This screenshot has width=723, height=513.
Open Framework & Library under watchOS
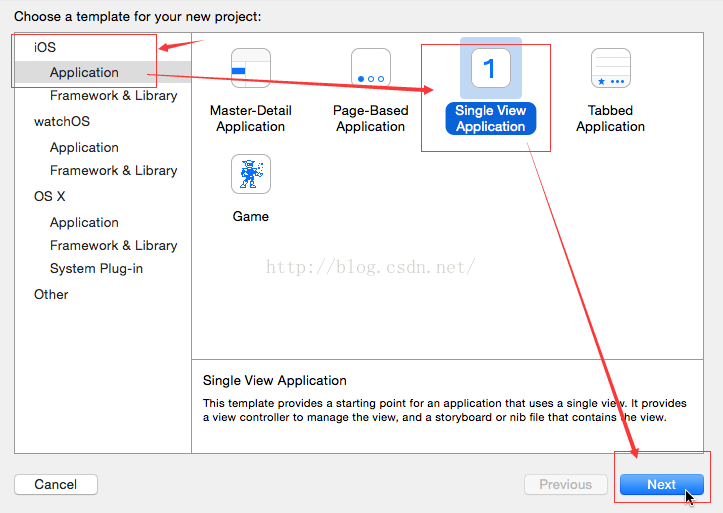(113, 171)
